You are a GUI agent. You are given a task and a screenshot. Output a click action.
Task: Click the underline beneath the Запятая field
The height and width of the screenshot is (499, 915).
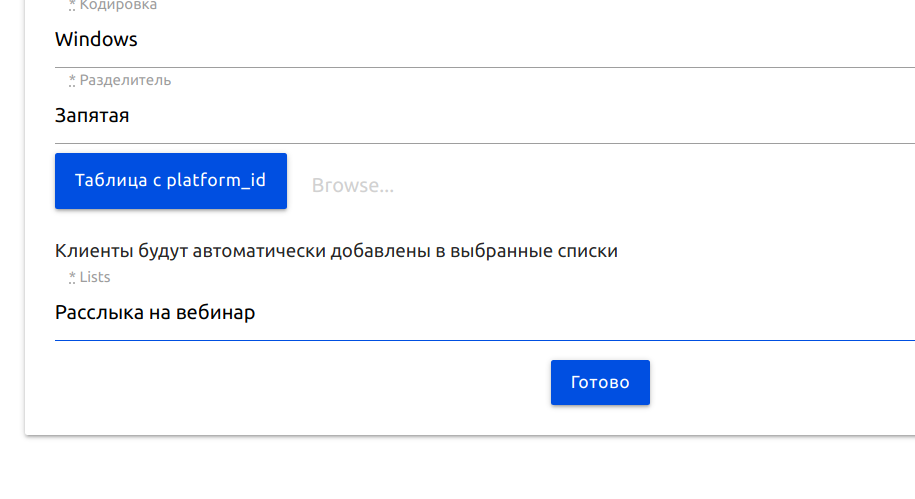(484, 143)
